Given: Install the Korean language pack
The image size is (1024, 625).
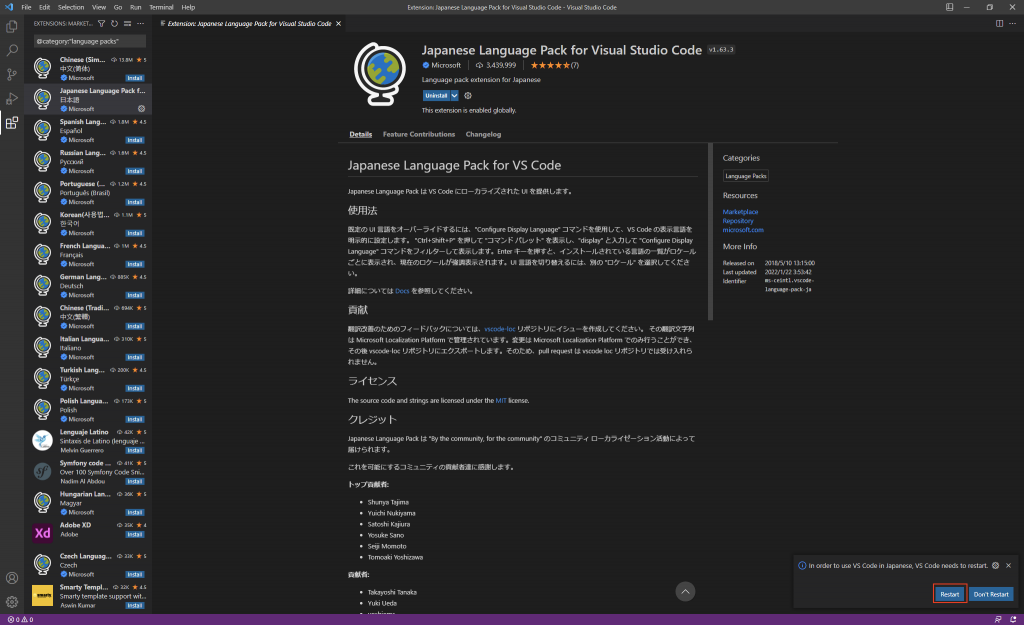Looking at the screenshot, I should coord(135,233).
